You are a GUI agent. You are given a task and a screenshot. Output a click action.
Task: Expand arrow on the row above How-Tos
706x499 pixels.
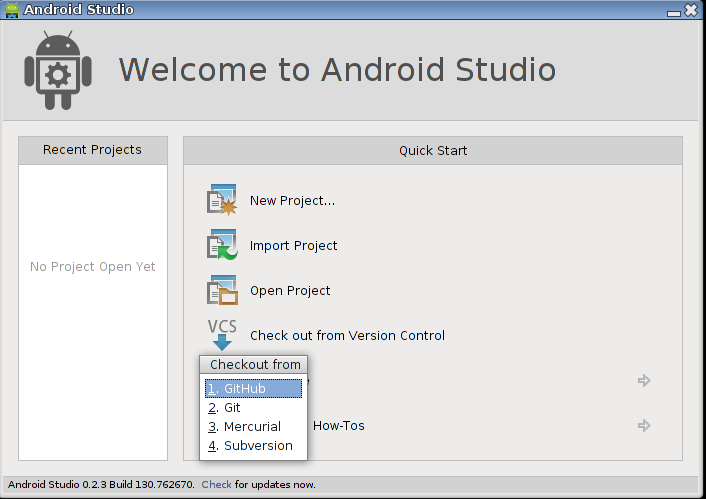pyautogui.click(x=644, y=380)
